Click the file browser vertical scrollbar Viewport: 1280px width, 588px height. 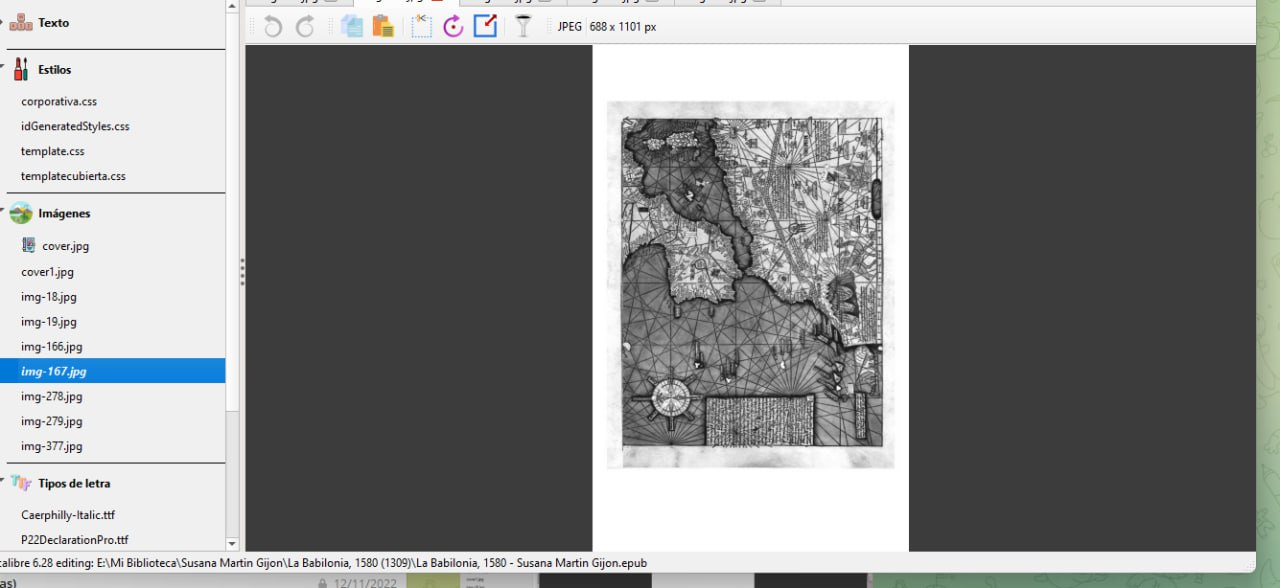pyautogui.click(x=233, y=210)
